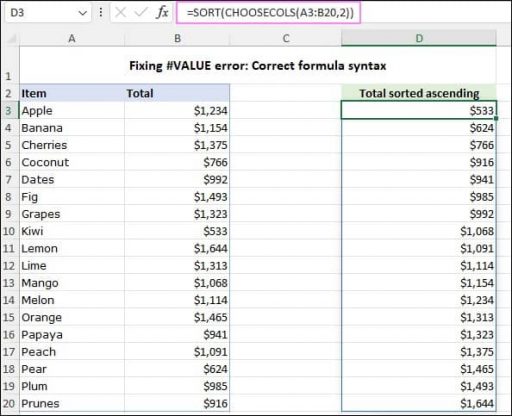Select the cell containing $1,644 in column B
The height and width of the screenshot is (416, 512).
pos(177,249)
